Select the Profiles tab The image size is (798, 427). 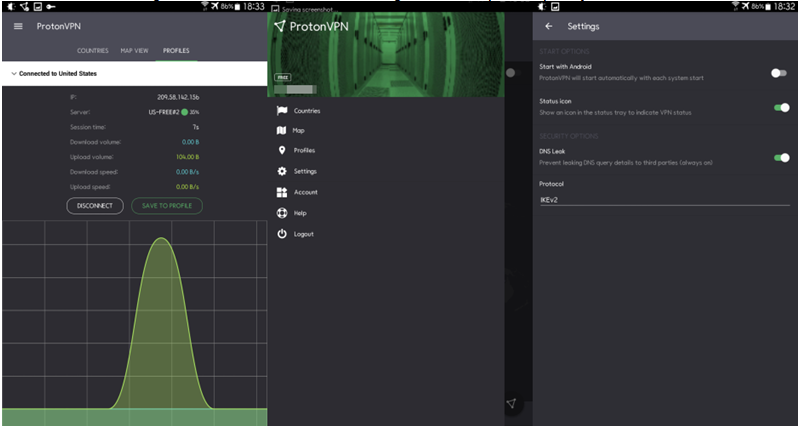click(x=176, y=51)
